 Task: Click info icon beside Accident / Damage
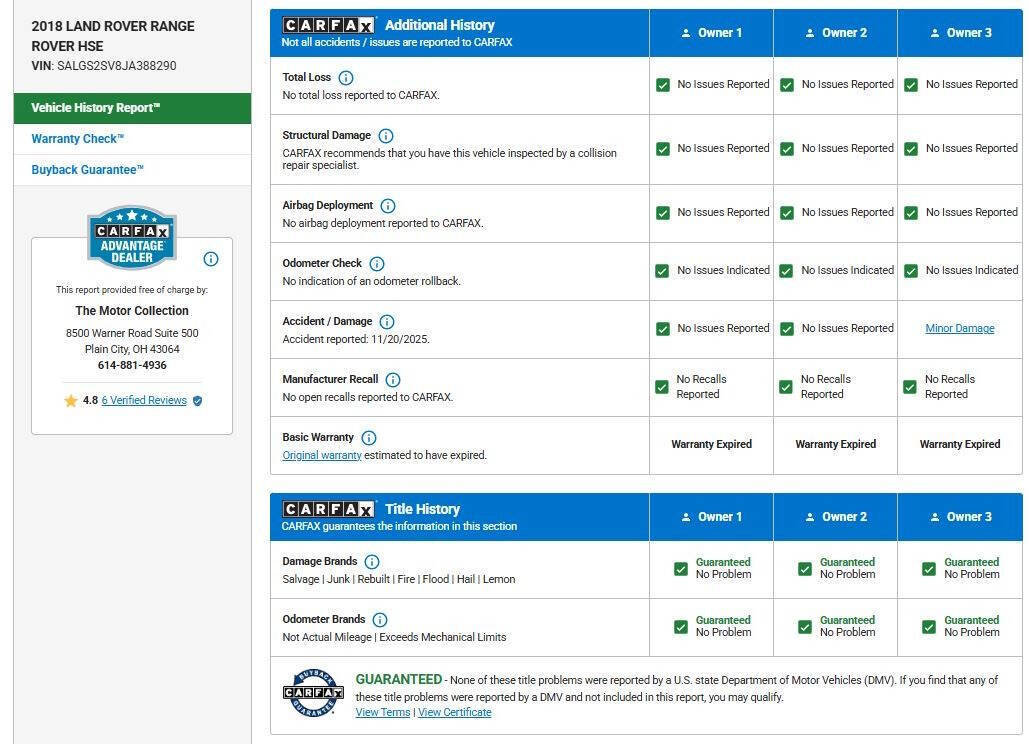click(x=387, y=322)
